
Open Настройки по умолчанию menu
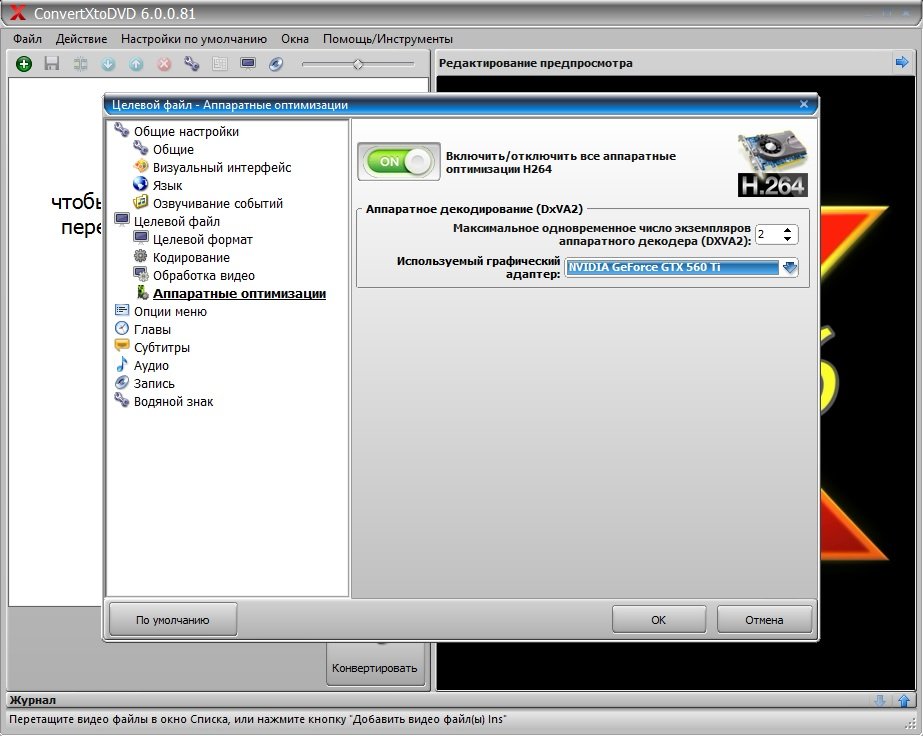(x=194, y=39)
